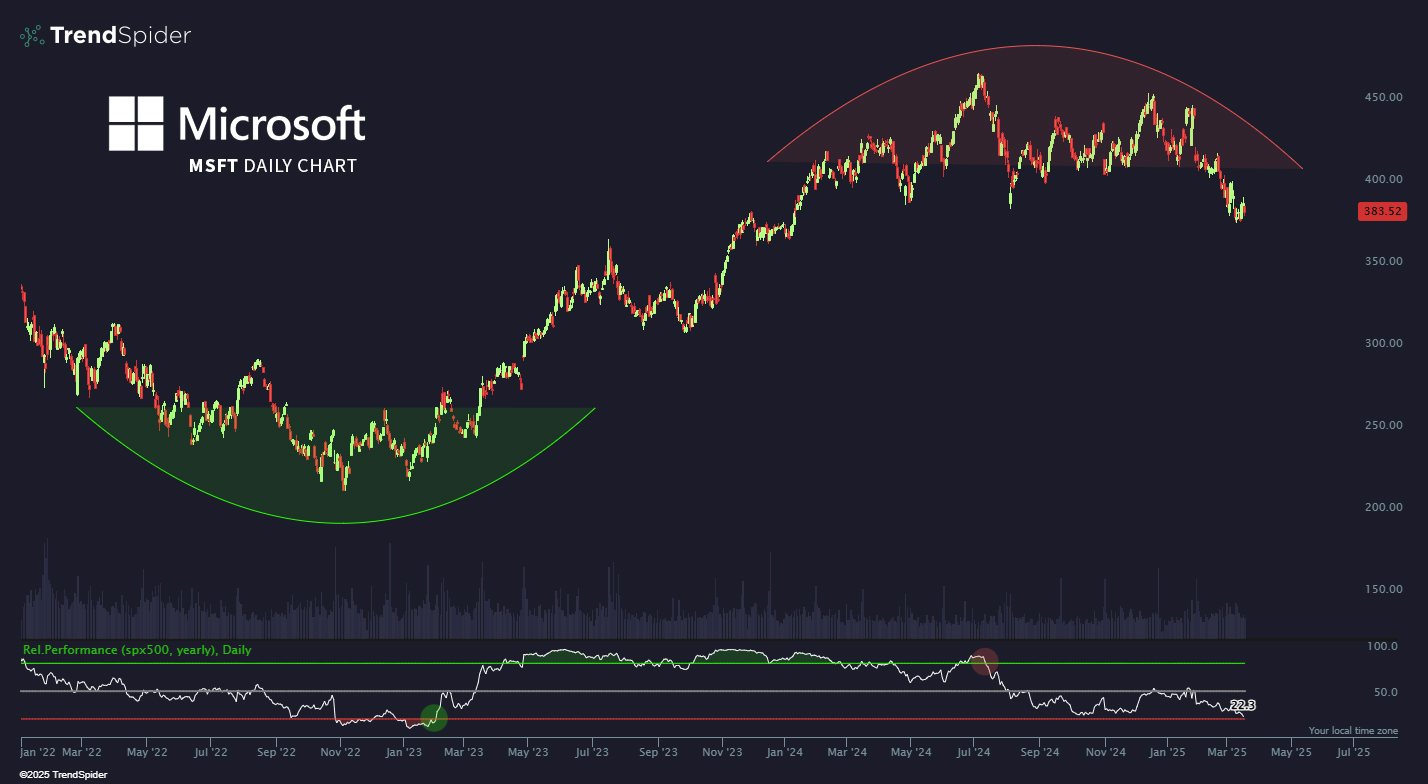Click the Mar '25 date label
The image size is (1428, 784).
[x=1227, y=751]
